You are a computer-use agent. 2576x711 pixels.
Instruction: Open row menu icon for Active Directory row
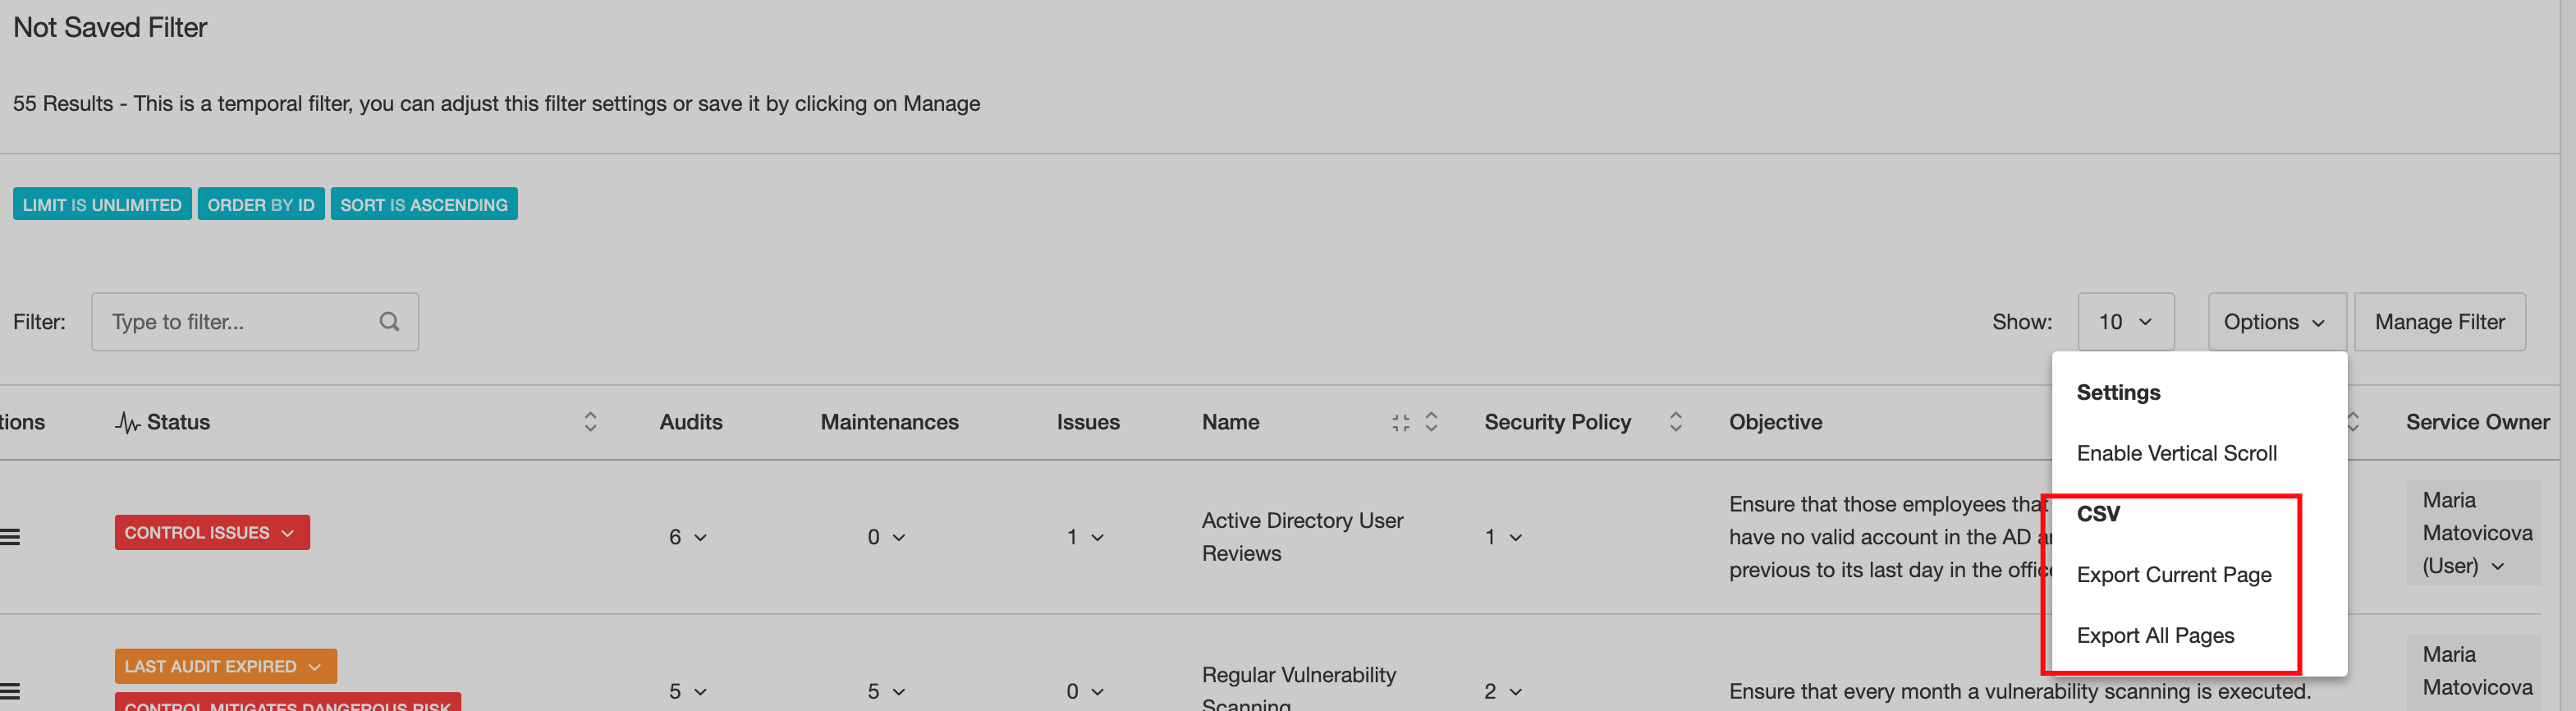[10, 537]
